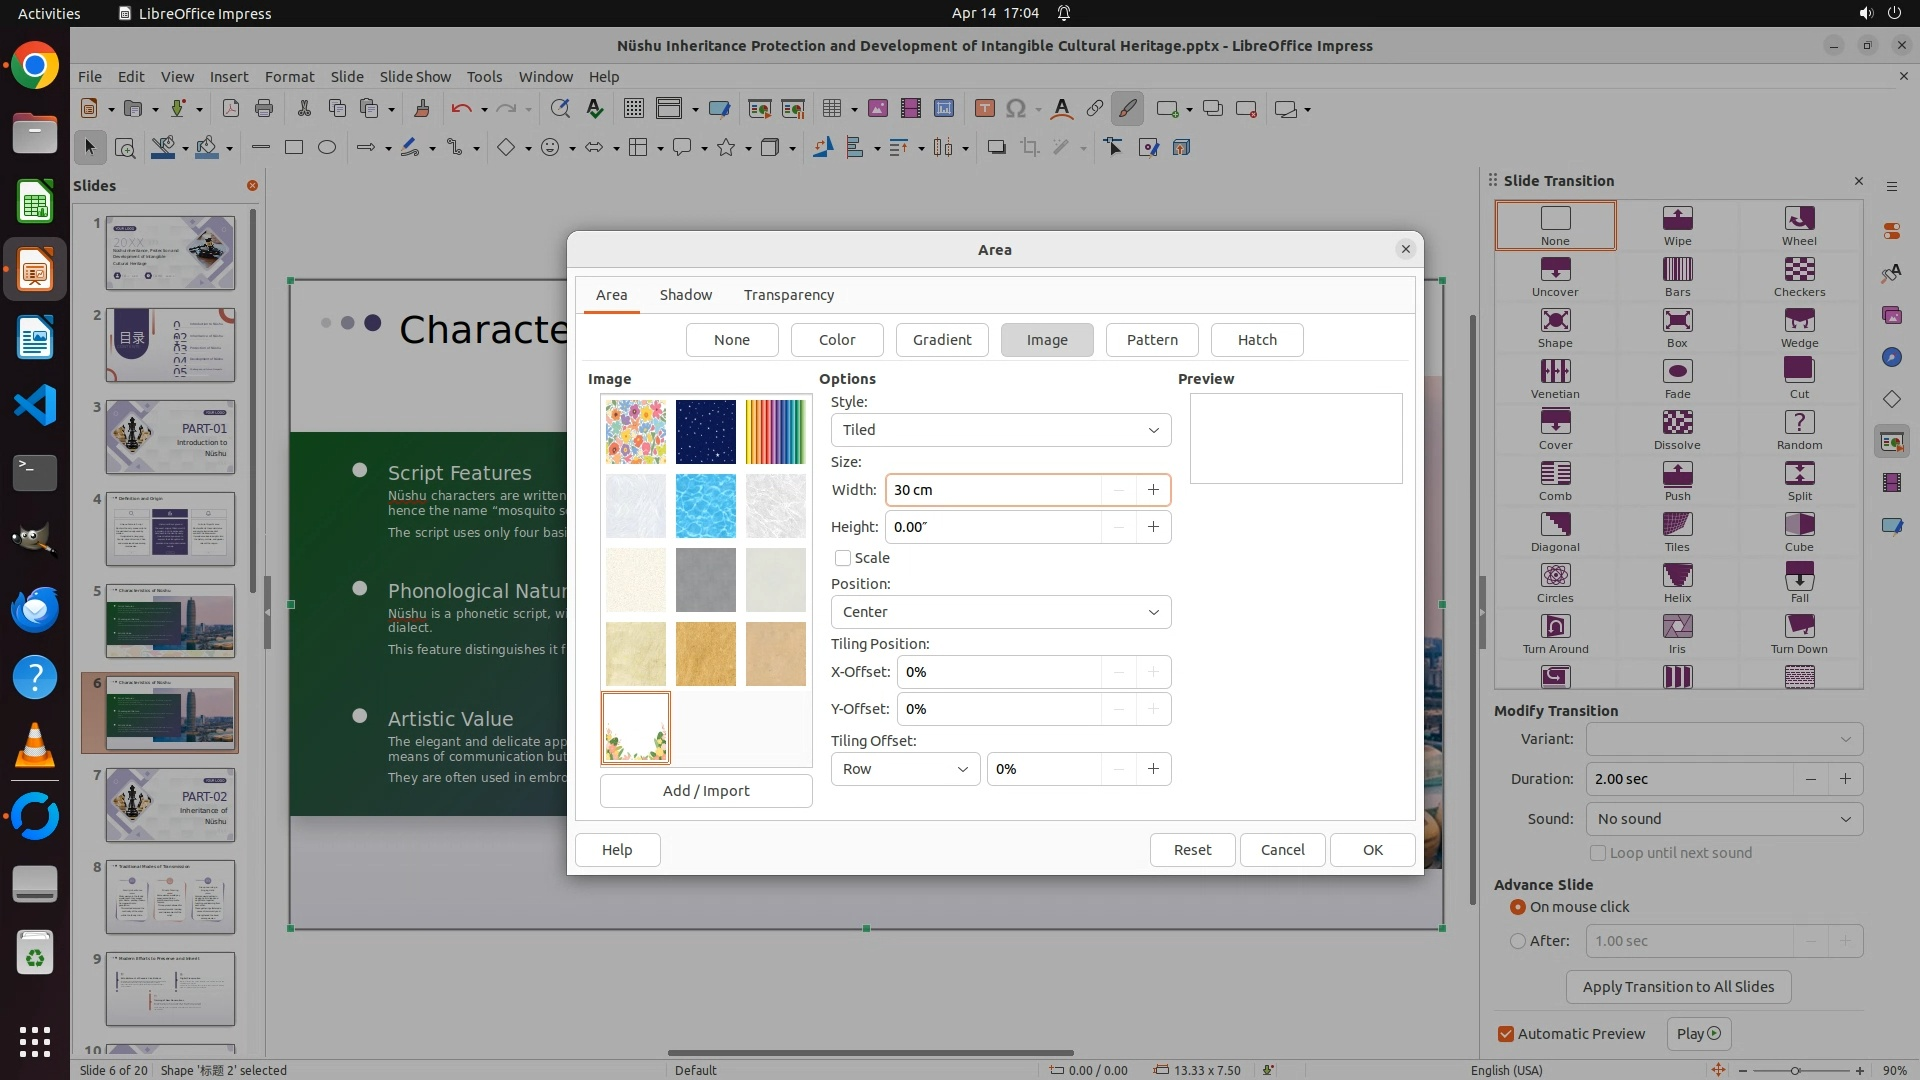The height and width of the screenshot is (1080, 1920).
Task: Enable the Scale checkbox
Action: pos(843,558)
